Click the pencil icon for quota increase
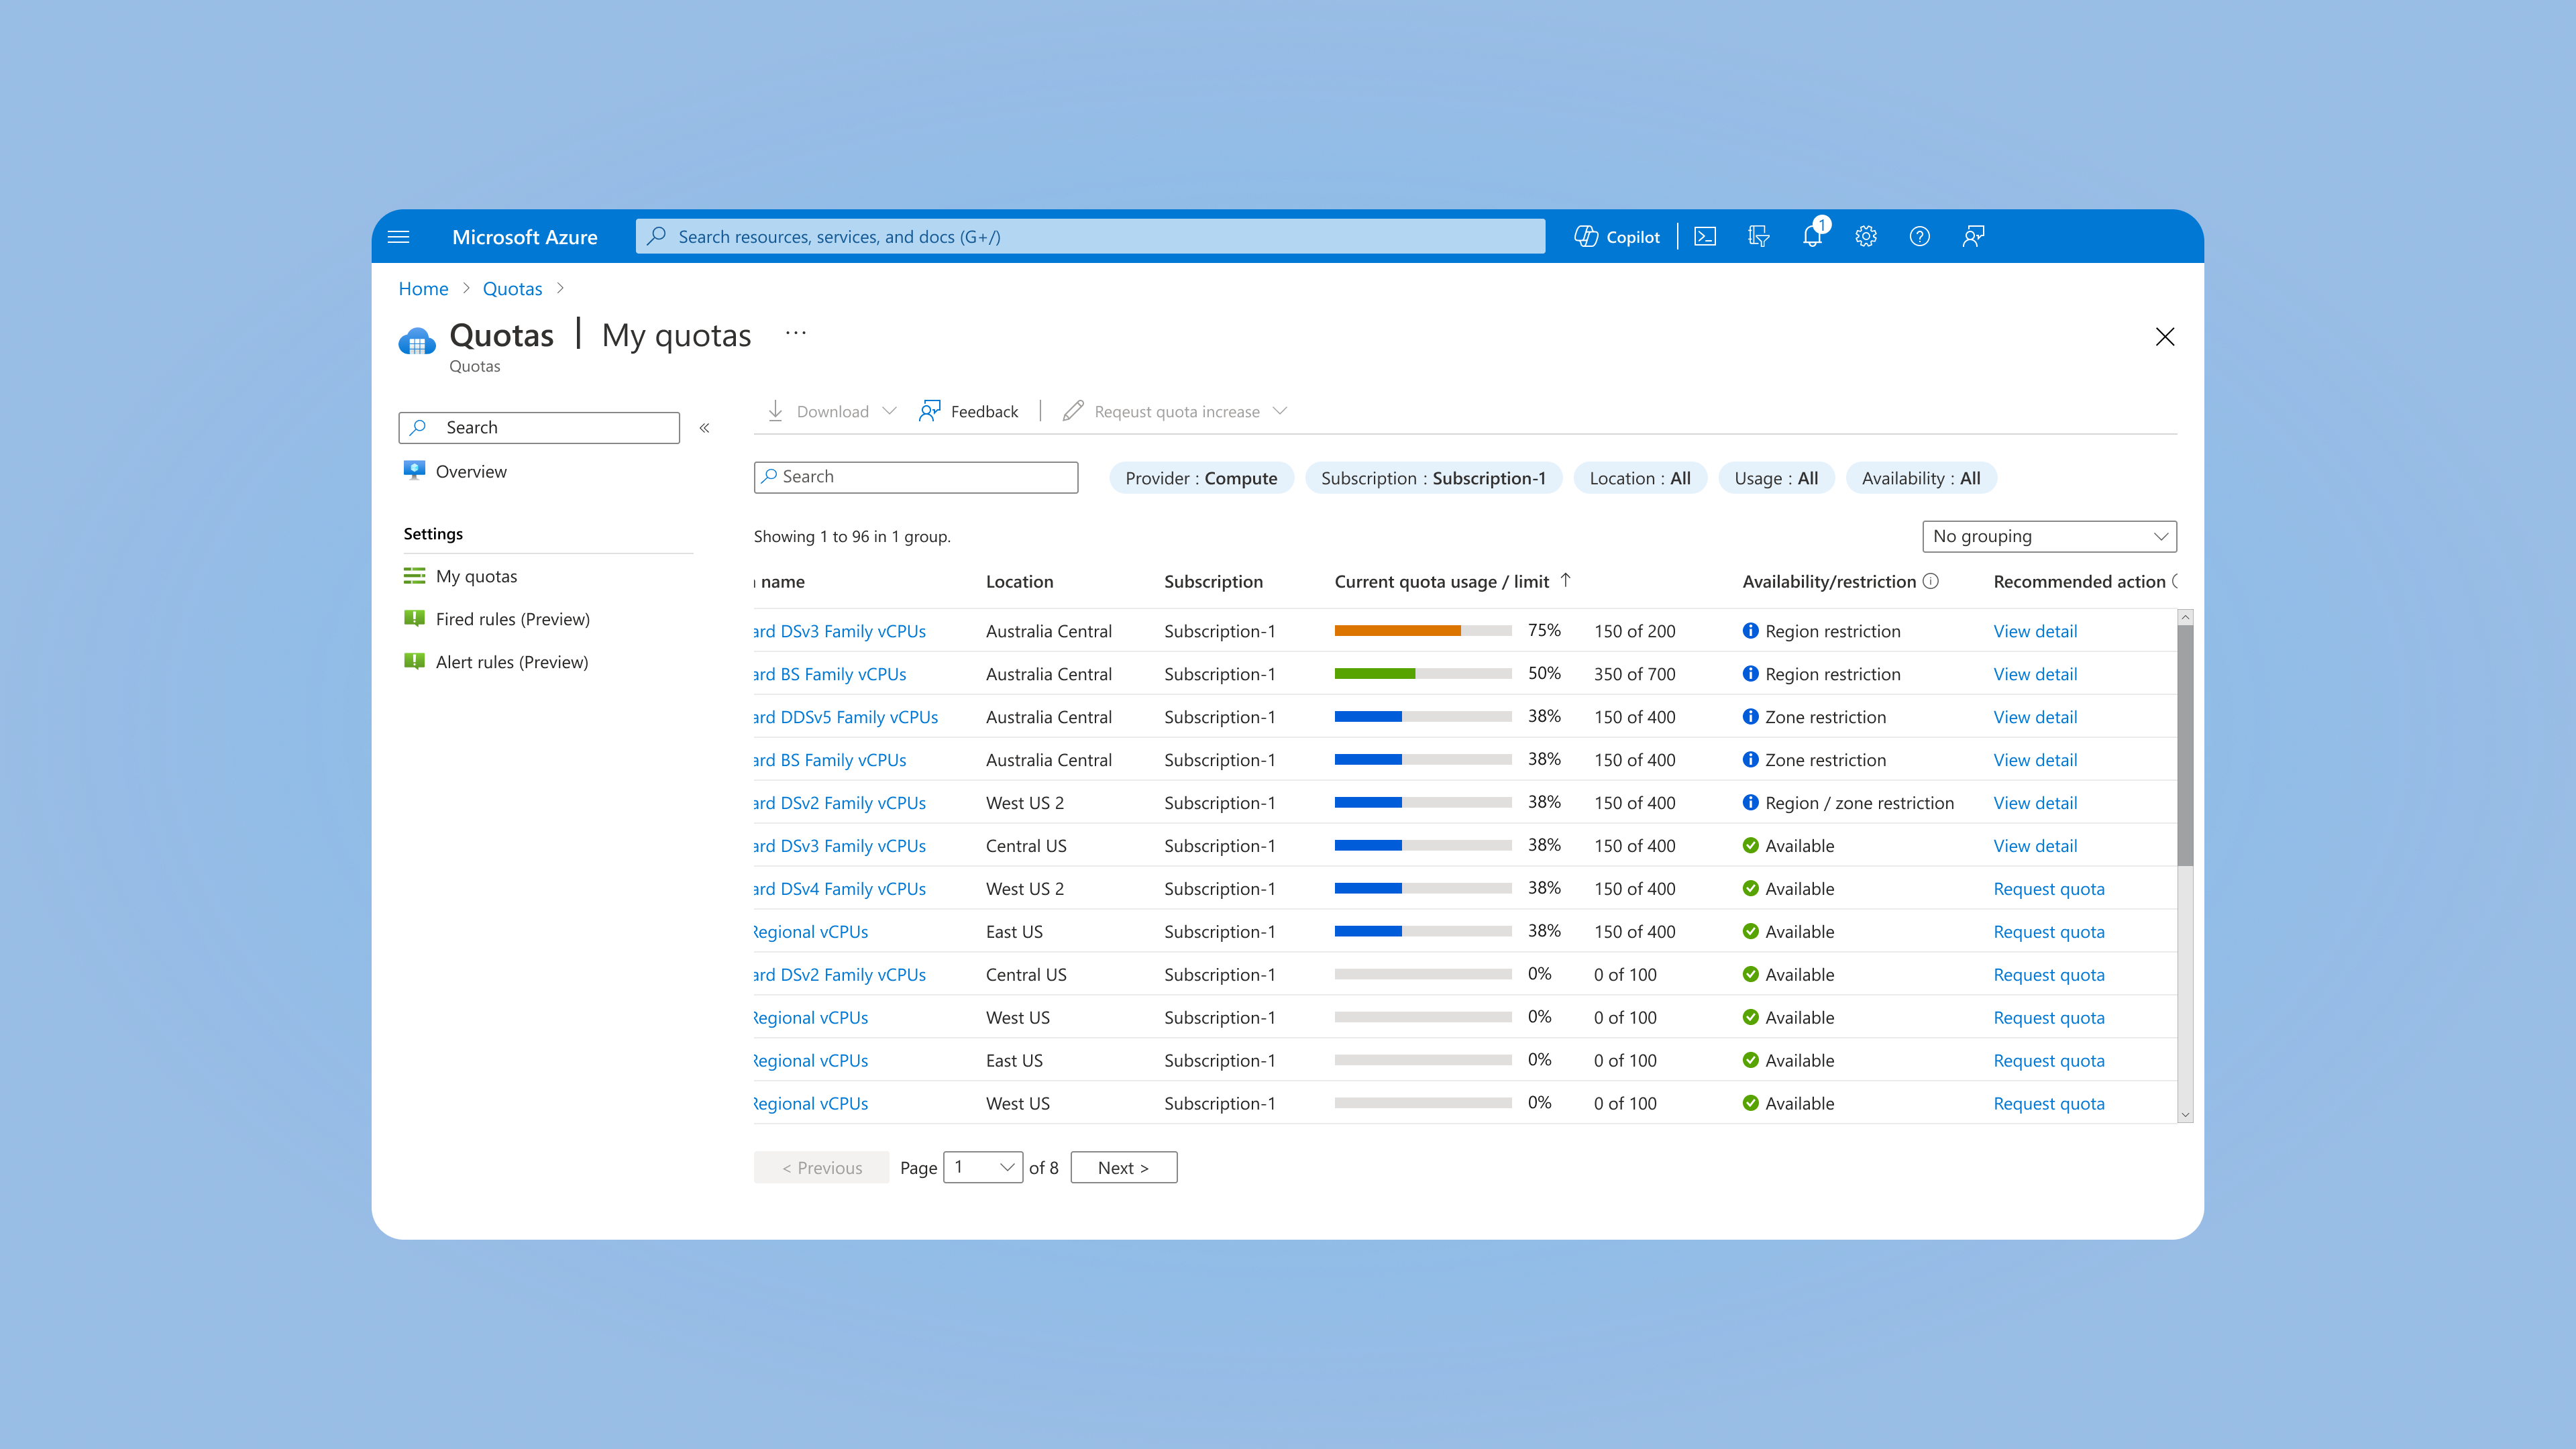Image resolution: width=2576 pixels, height=1449 pixels. point(1073,411)
